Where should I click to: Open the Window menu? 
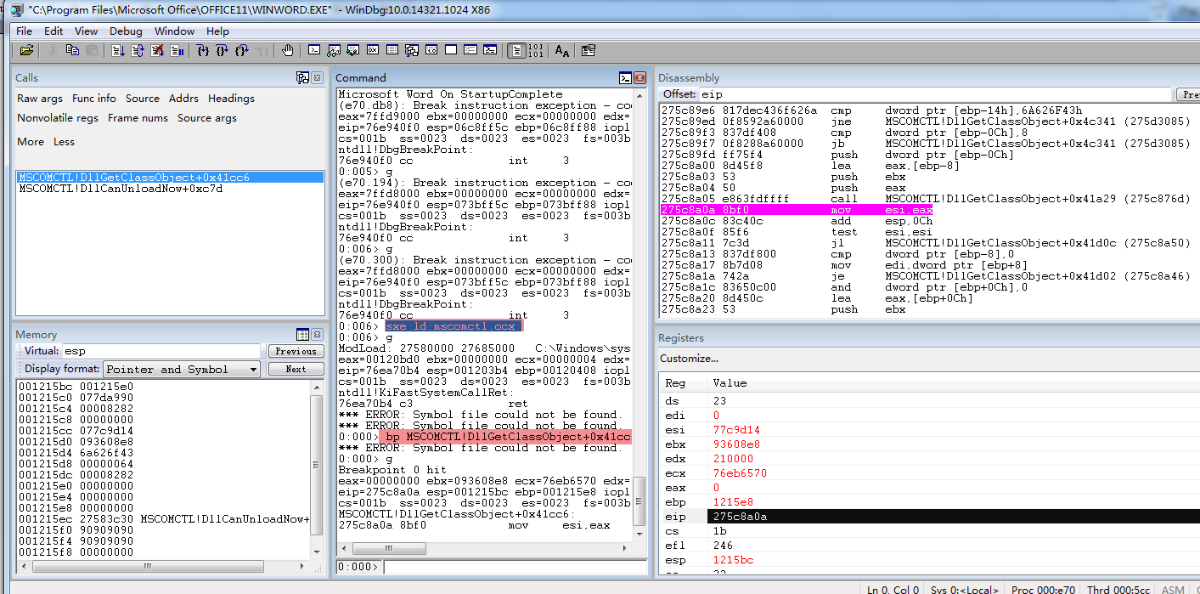tap(174, 31)
